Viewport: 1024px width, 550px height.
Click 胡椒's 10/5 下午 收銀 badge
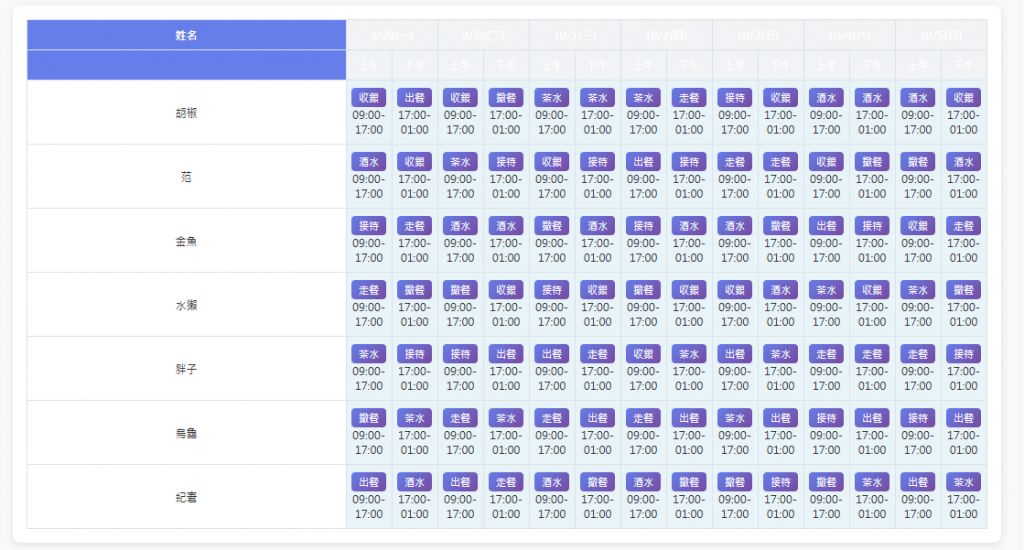tap(963, 97)
